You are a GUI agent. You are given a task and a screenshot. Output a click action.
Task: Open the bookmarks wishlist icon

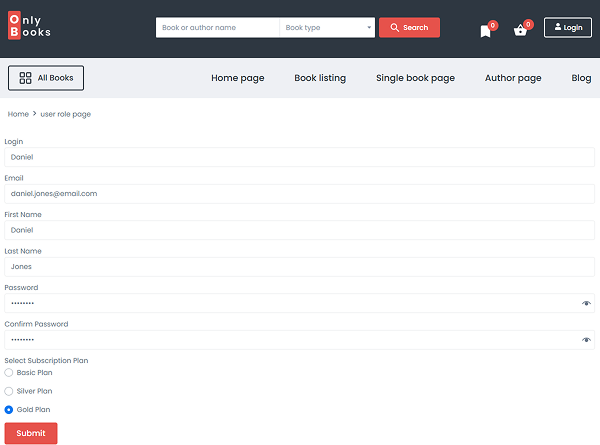[485, 30]
